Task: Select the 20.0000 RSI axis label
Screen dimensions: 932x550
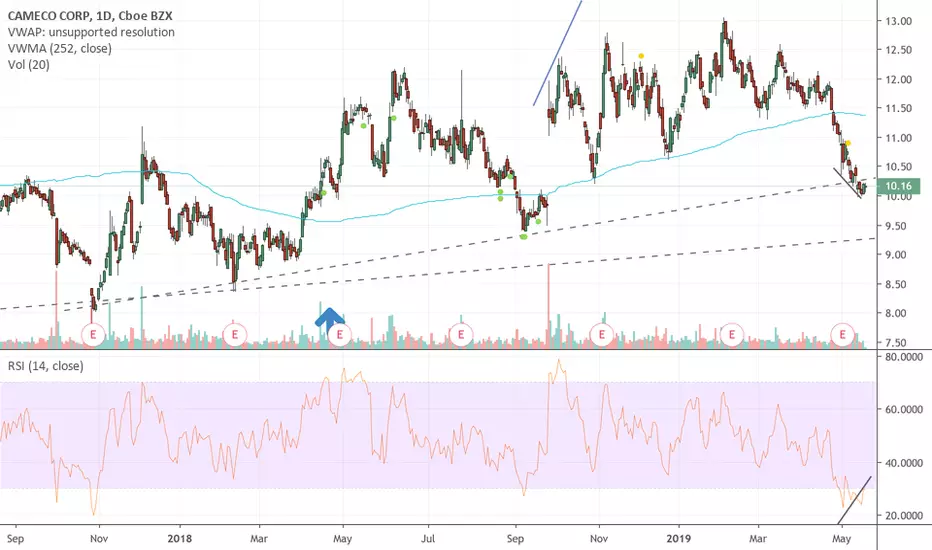Action: point(903,516)
